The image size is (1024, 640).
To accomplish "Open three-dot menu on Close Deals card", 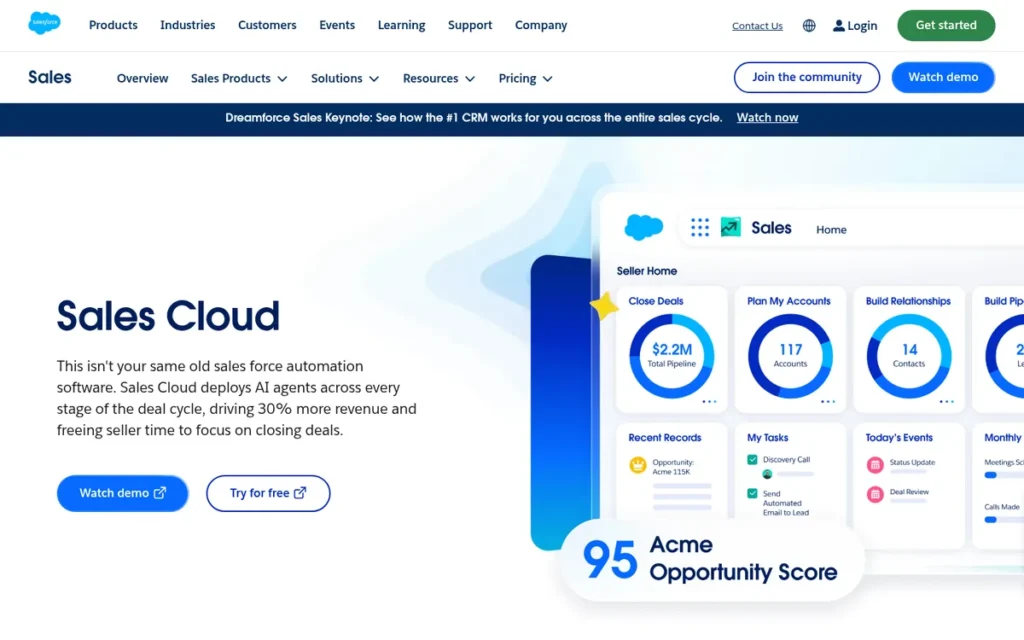I will tap(709, 402).
